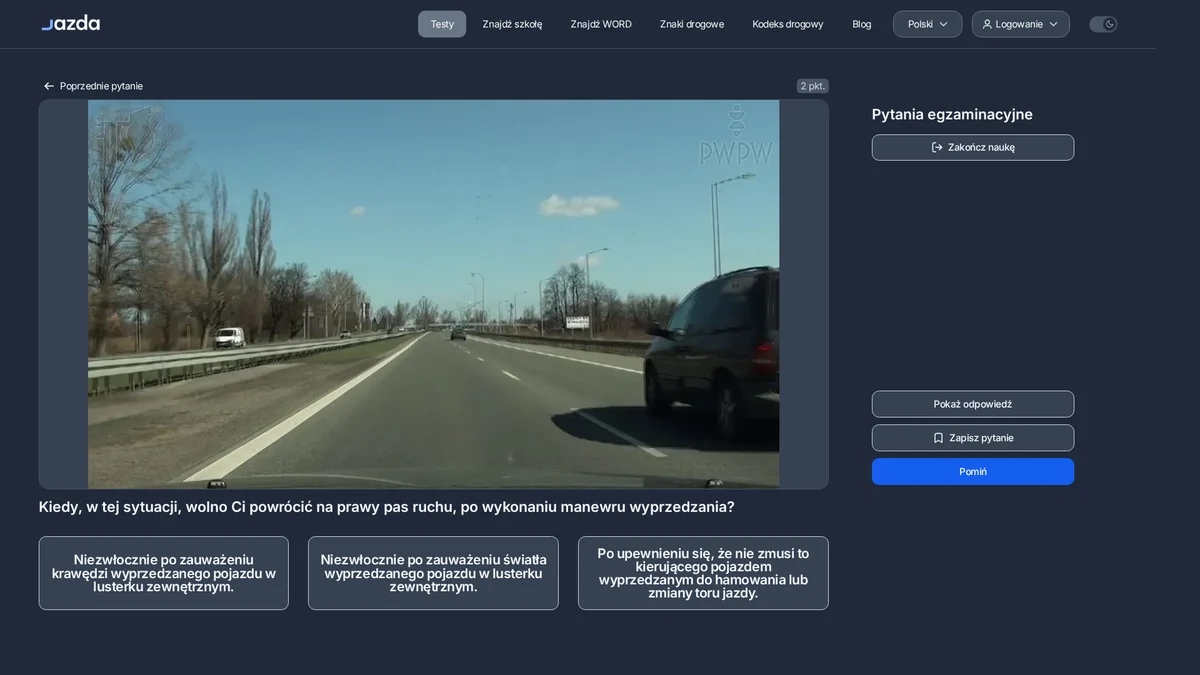The height and width of the screenshot is (675, 1200).
Task: Click the question text about wyprzedzania
Action: coord(387,507)
